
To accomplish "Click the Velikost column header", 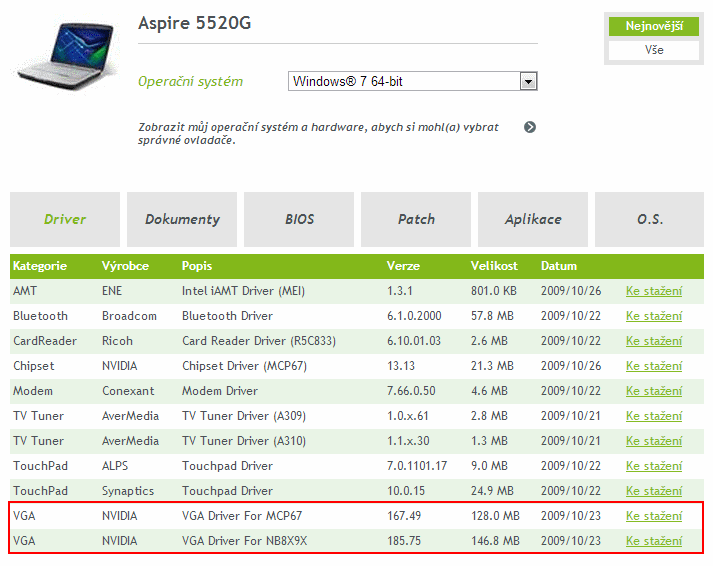I will pos(494,266).
